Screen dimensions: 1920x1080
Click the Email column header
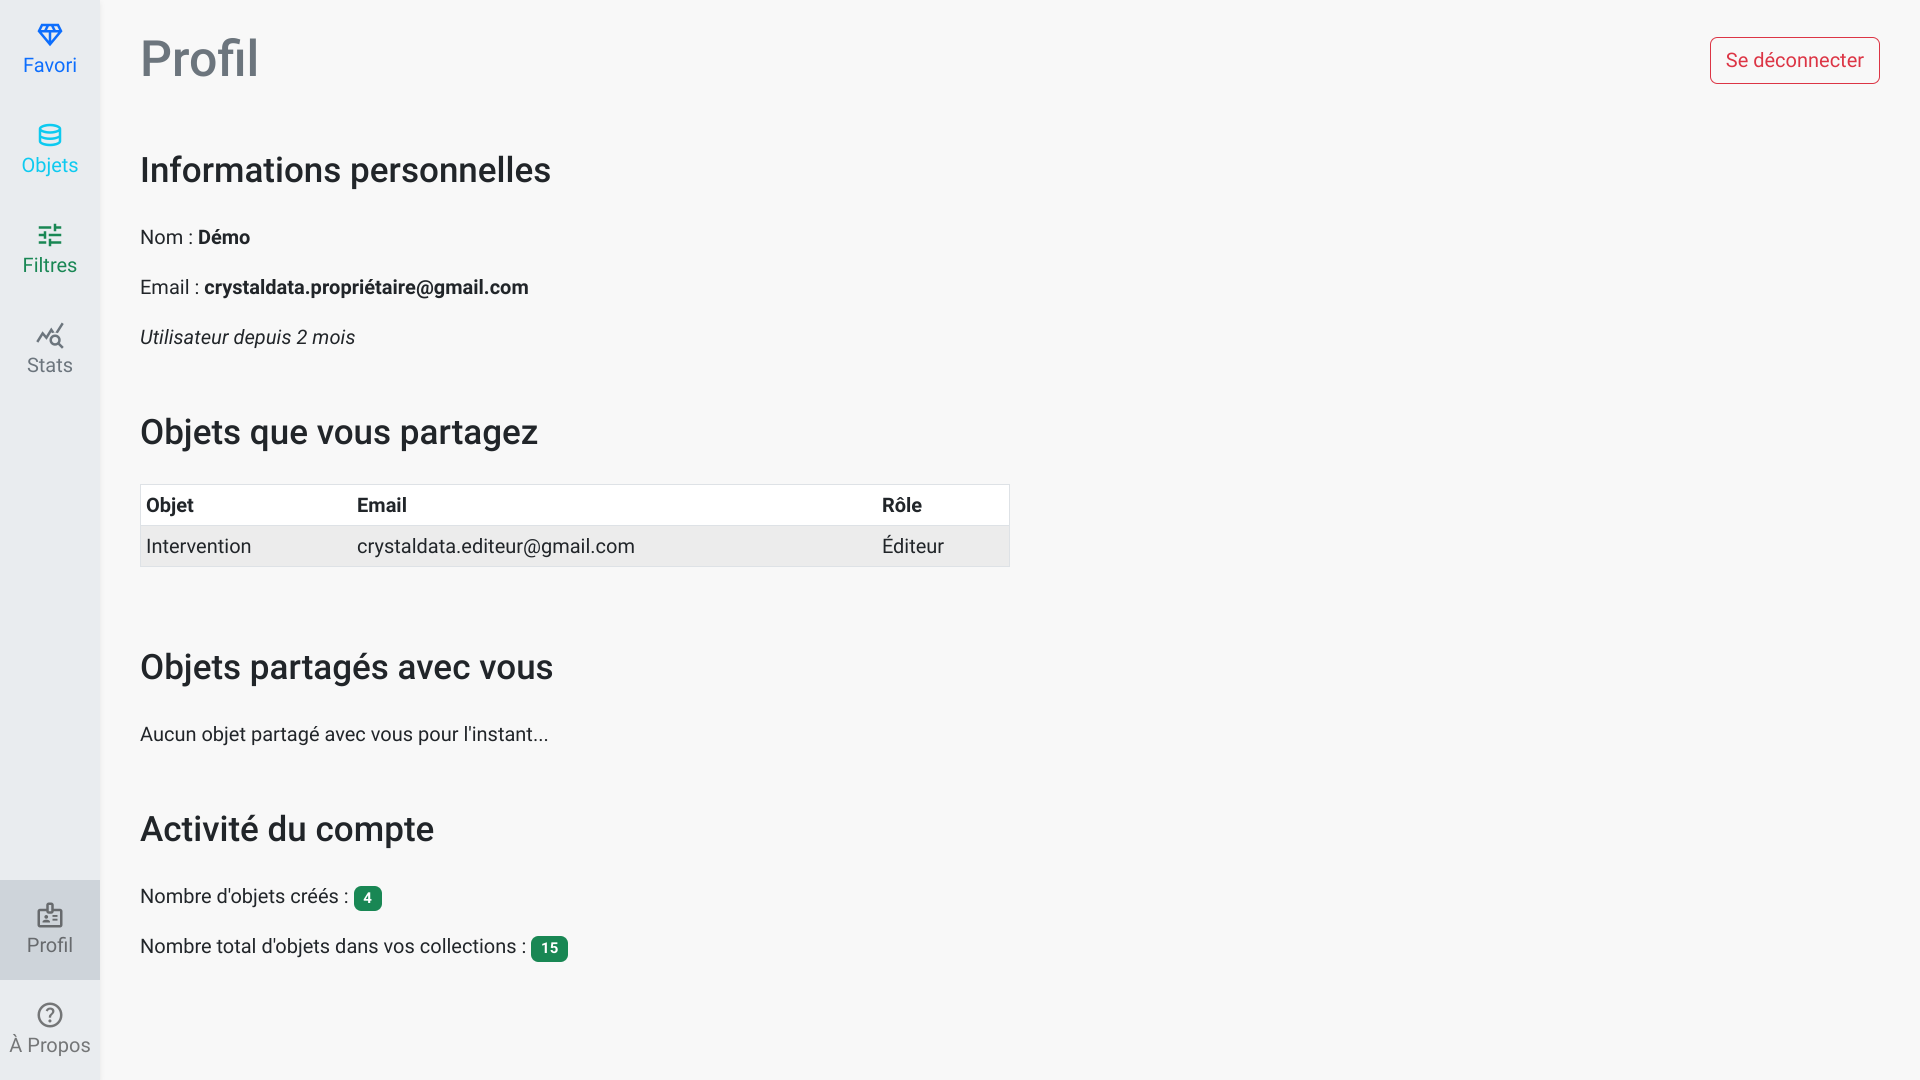pos(382,505)
